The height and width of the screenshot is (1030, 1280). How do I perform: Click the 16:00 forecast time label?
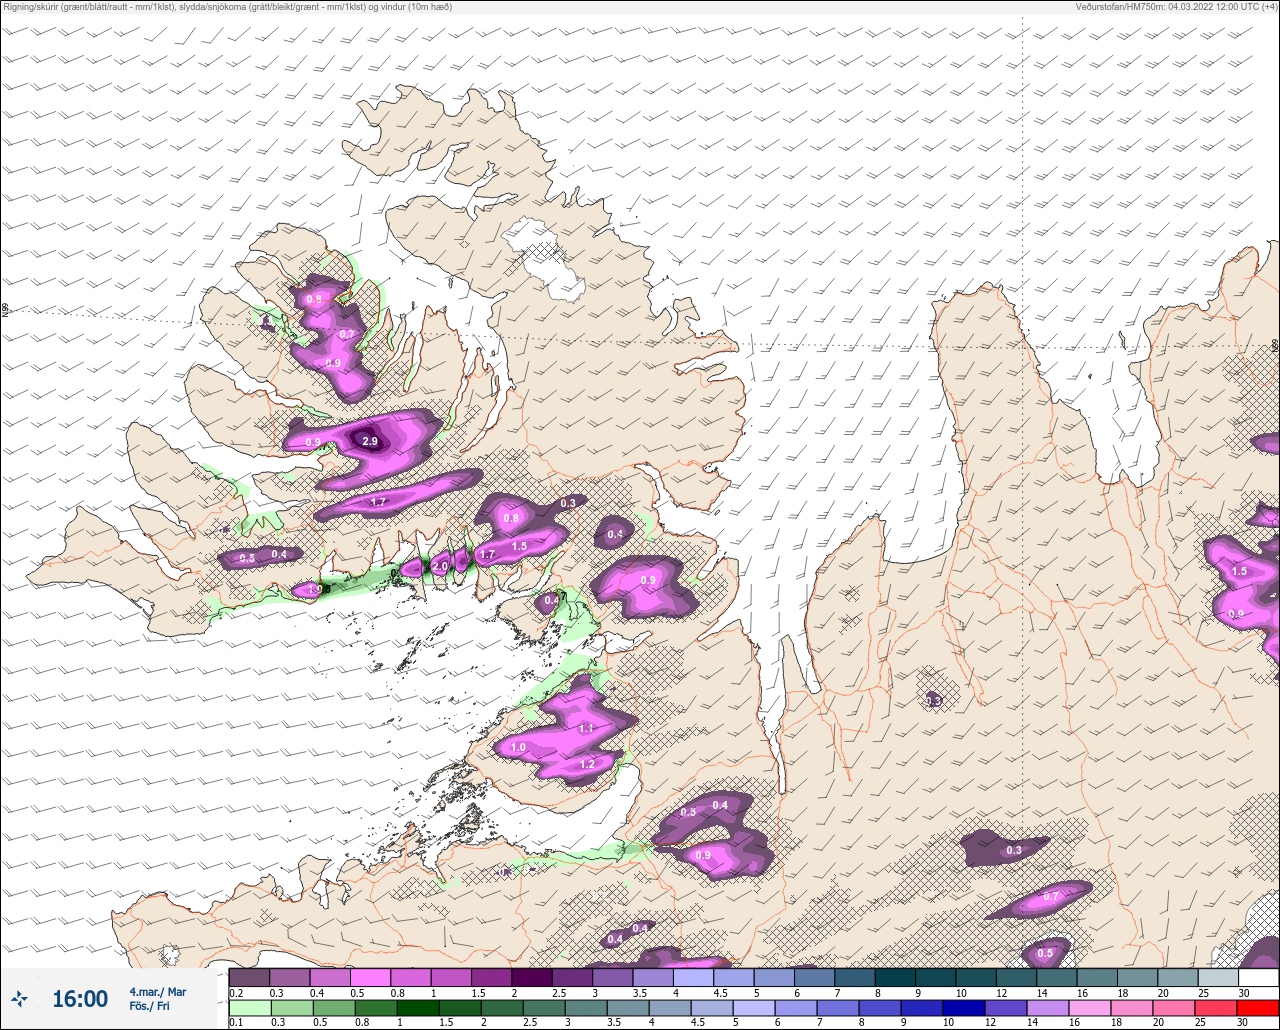tap(80, 999)
